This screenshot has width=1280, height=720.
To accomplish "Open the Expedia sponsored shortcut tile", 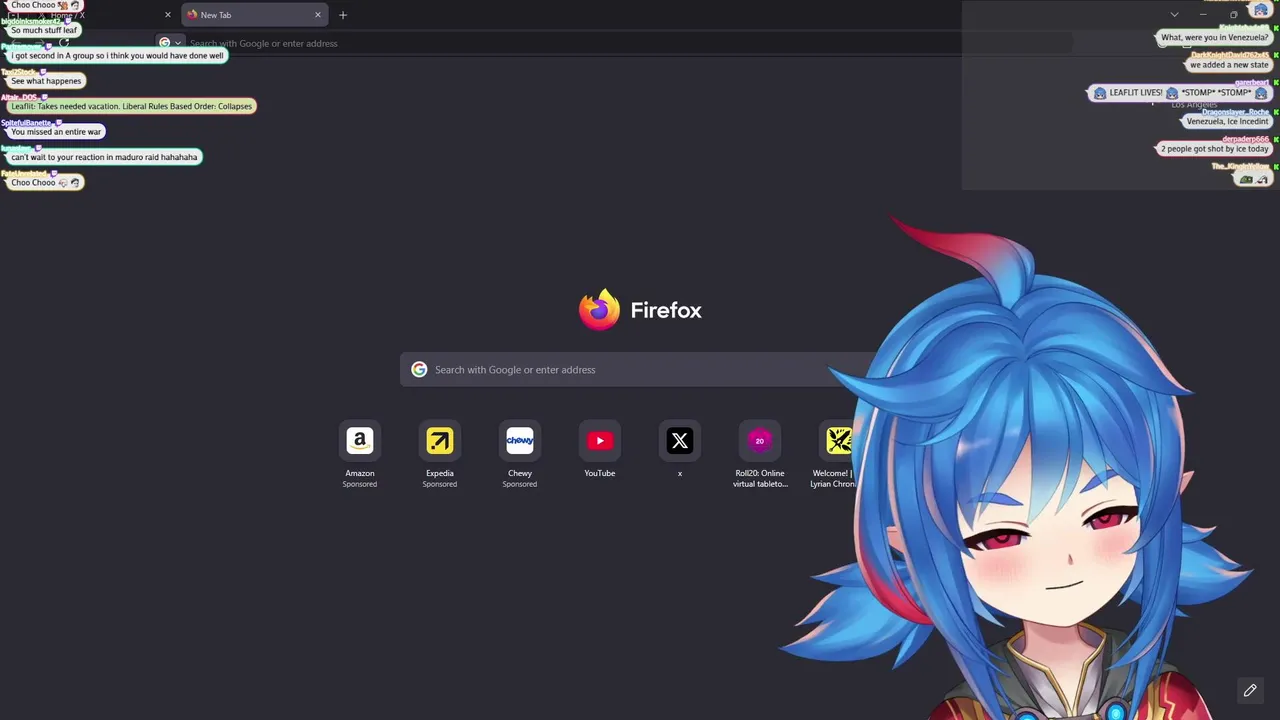I will click(440, 441).
